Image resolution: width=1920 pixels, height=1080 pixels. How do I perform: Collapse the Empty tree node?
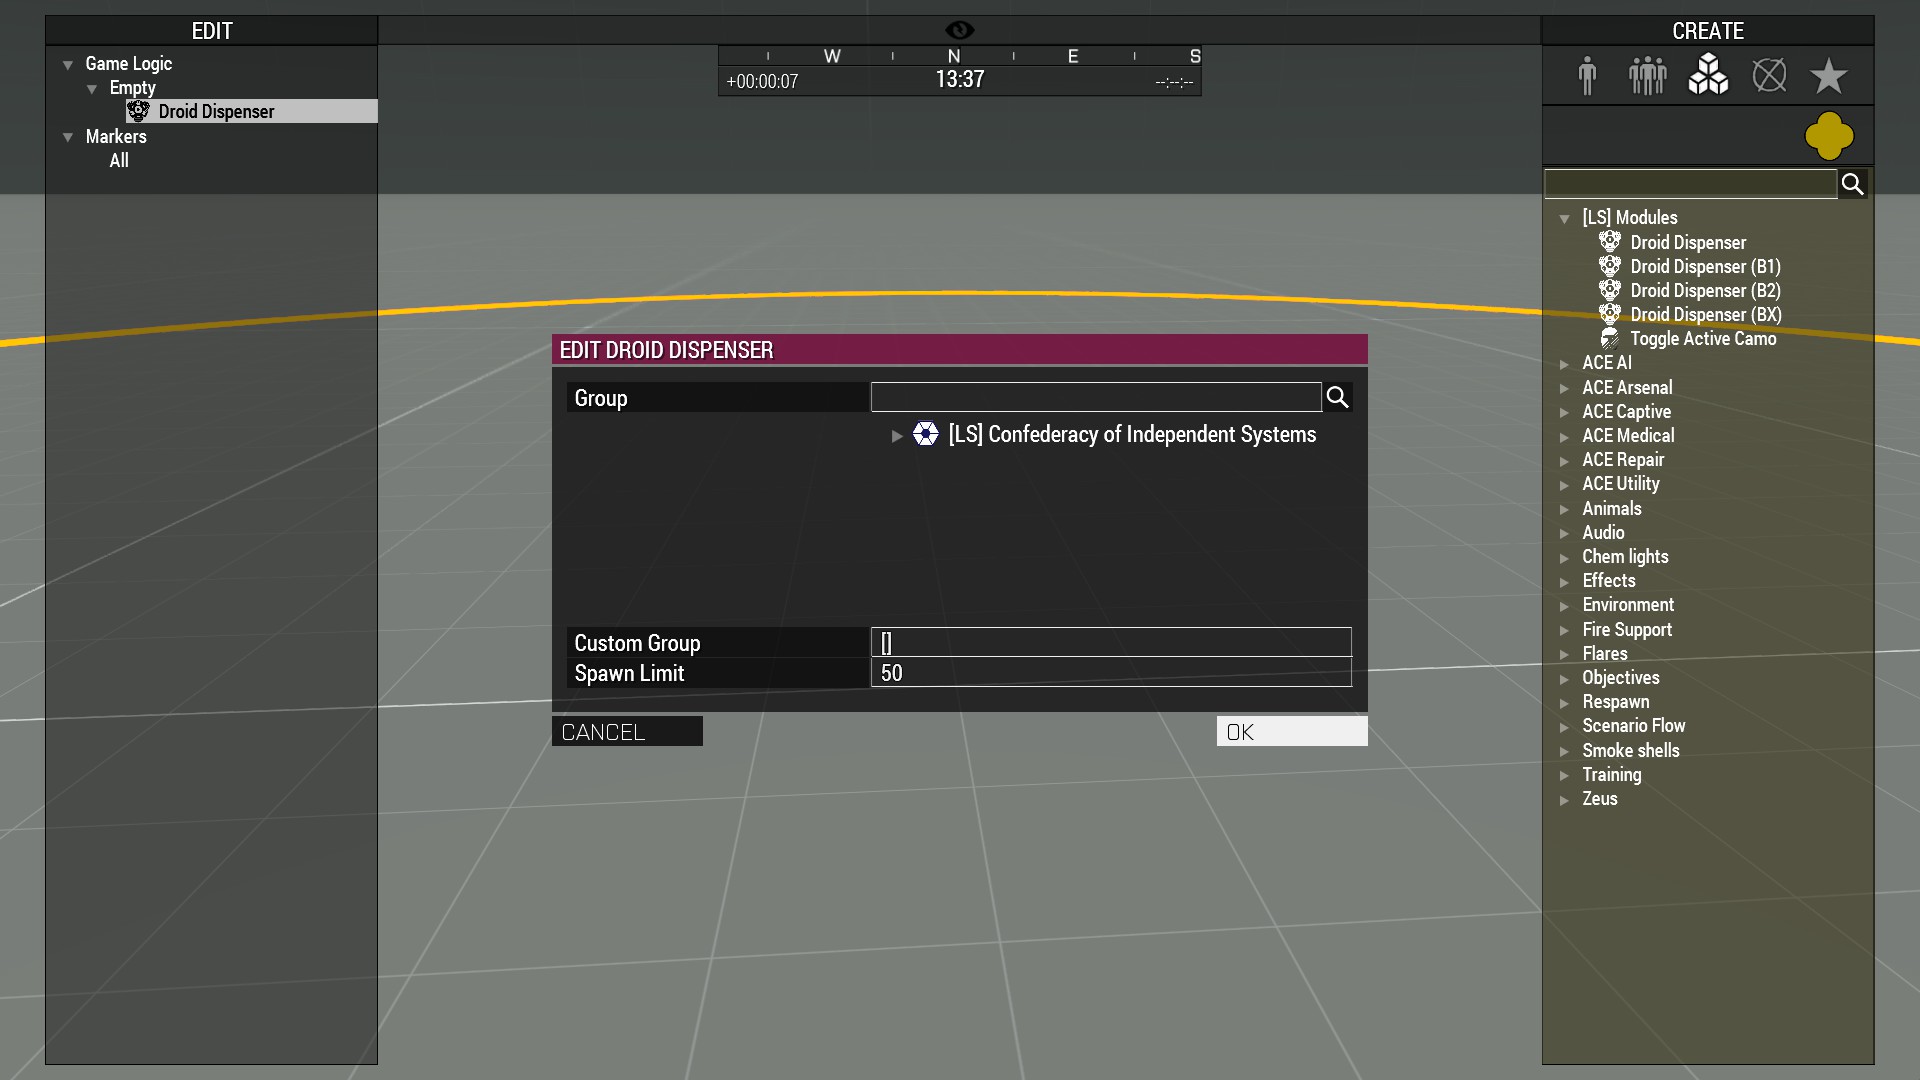pyautogui.click(x=92, y=89)
